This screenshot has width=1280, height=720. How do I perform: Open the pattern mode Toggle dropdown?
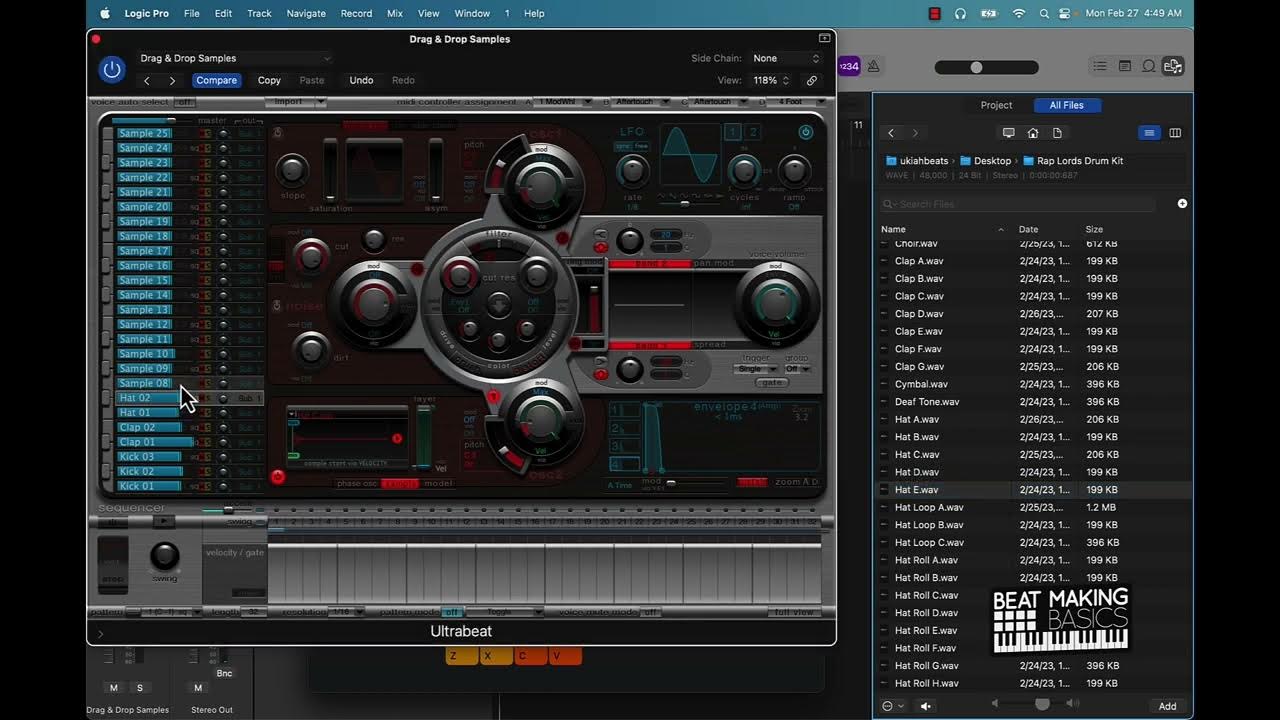pyautogui.click(x=504, y=612)
